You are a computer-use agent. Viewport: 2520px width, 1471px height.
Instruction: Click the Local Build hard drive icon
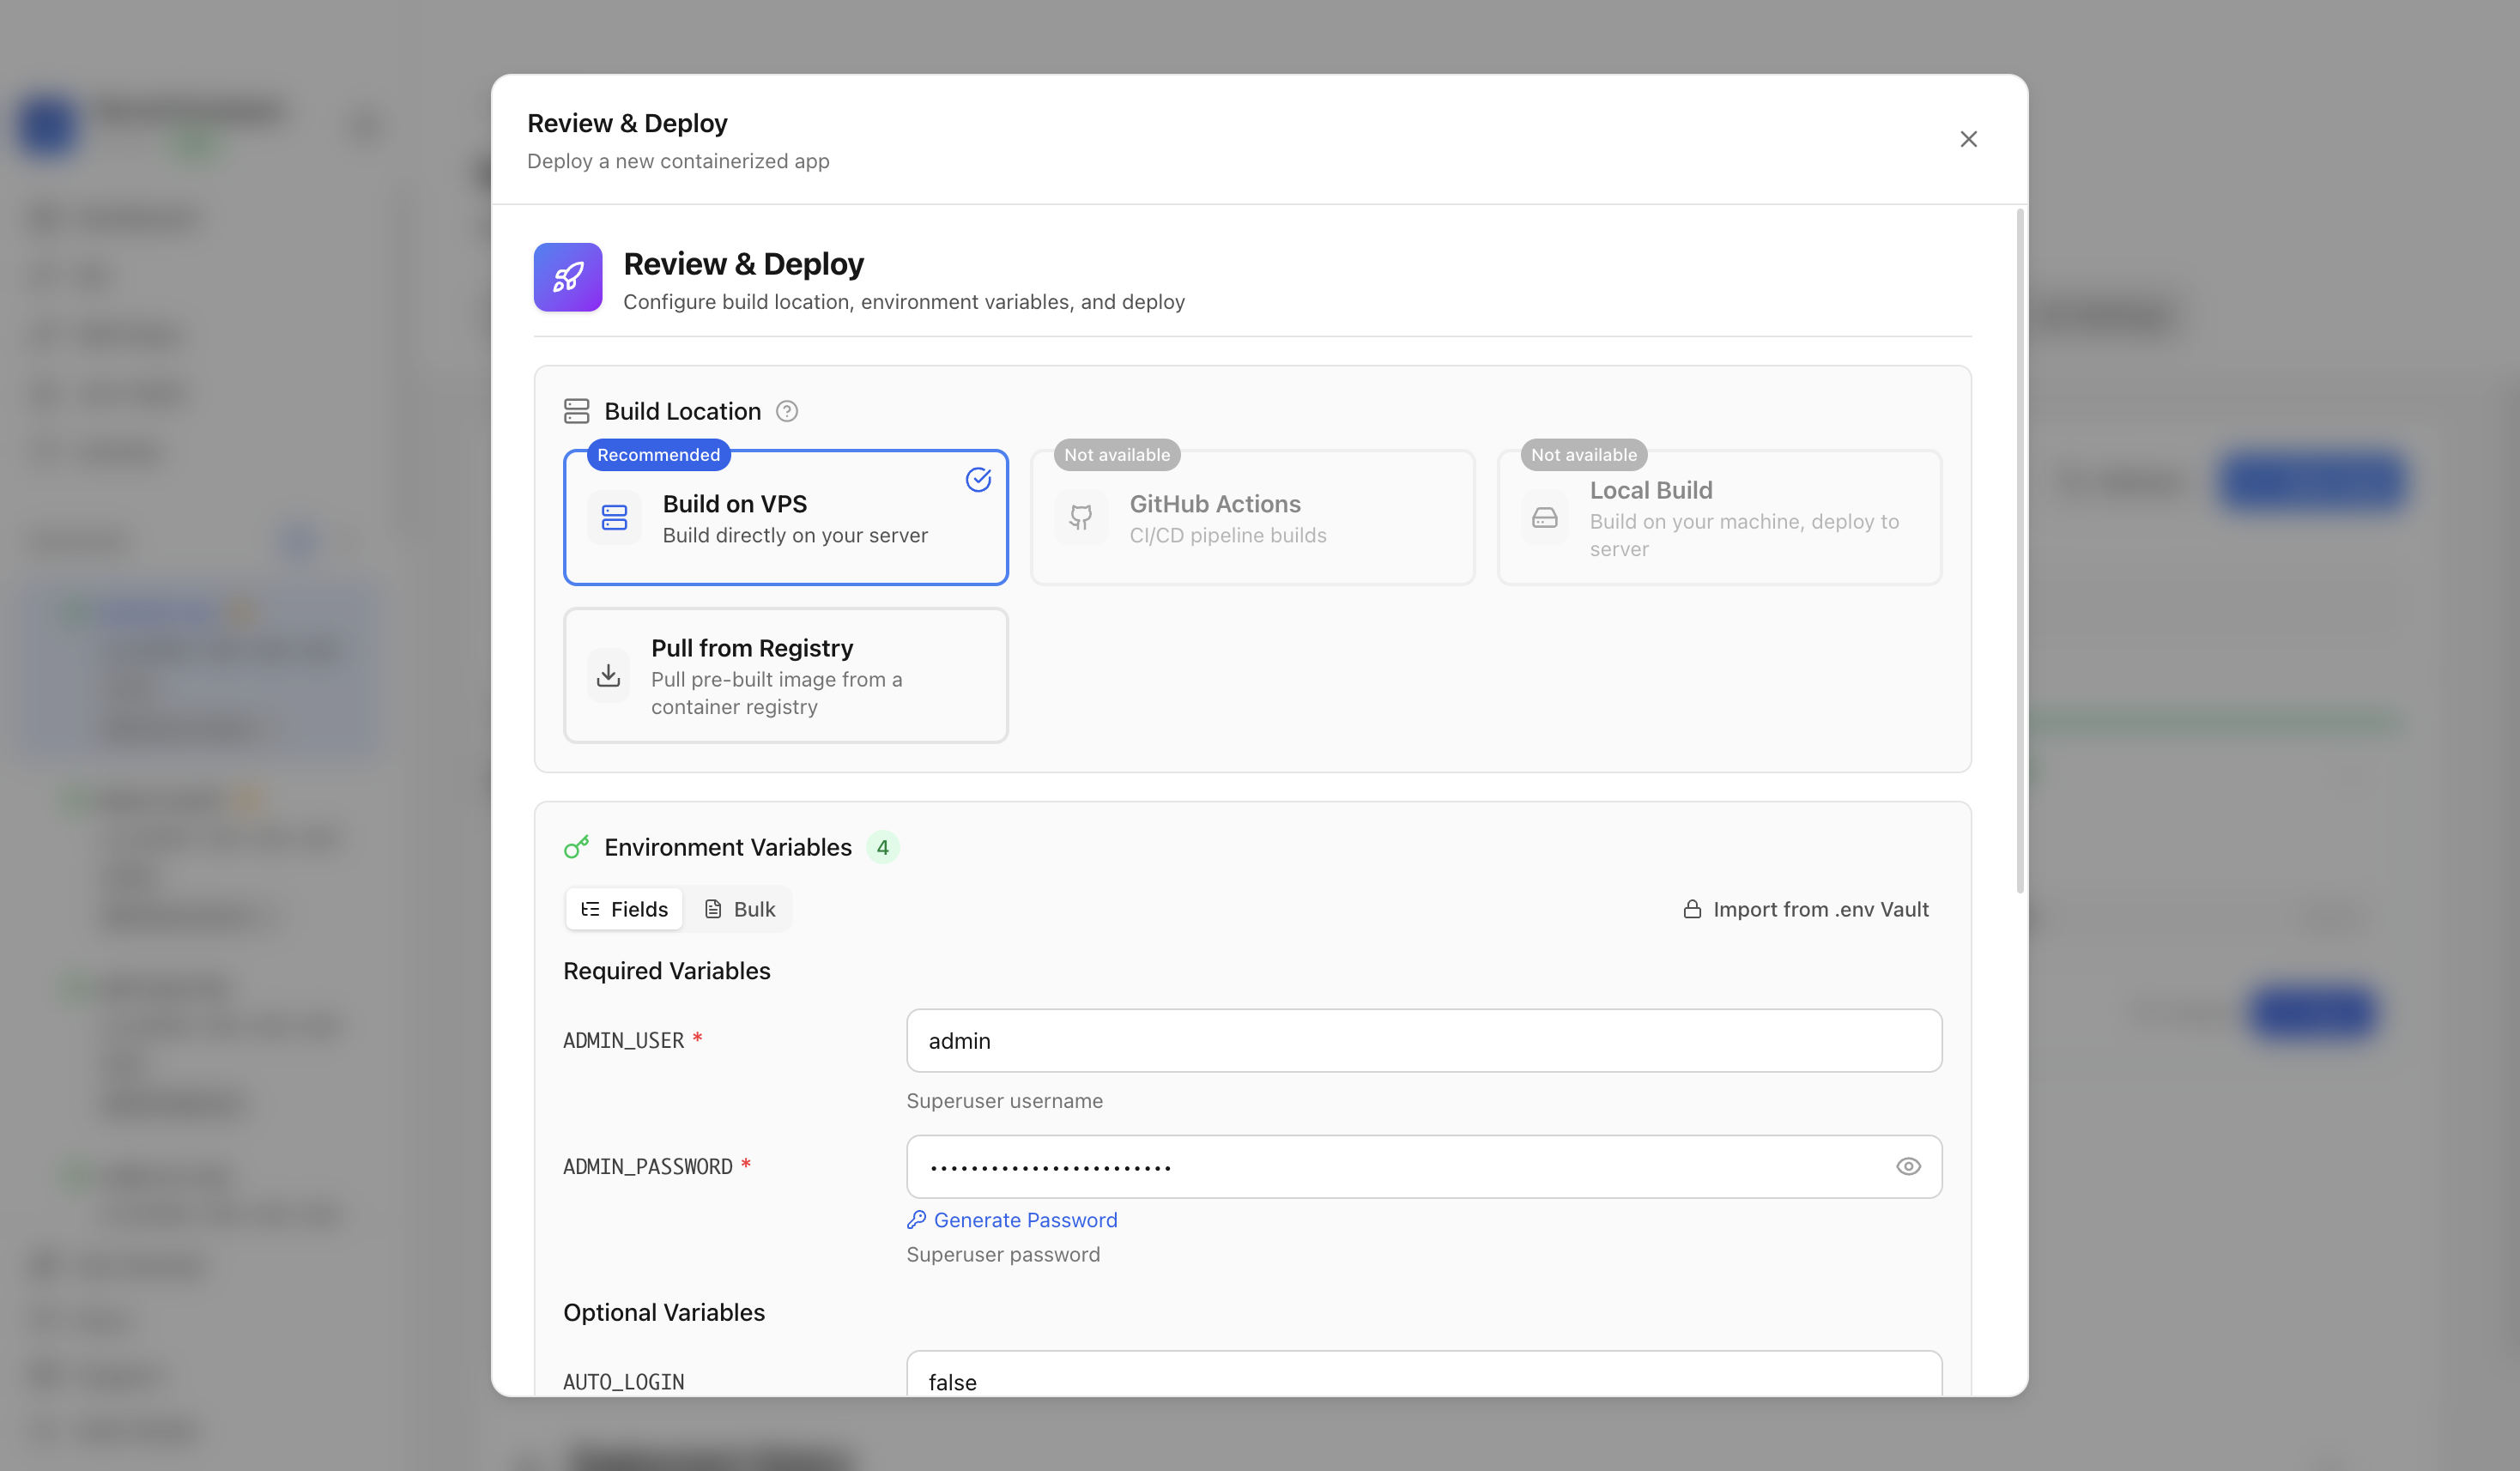(x=1544, y=517)
